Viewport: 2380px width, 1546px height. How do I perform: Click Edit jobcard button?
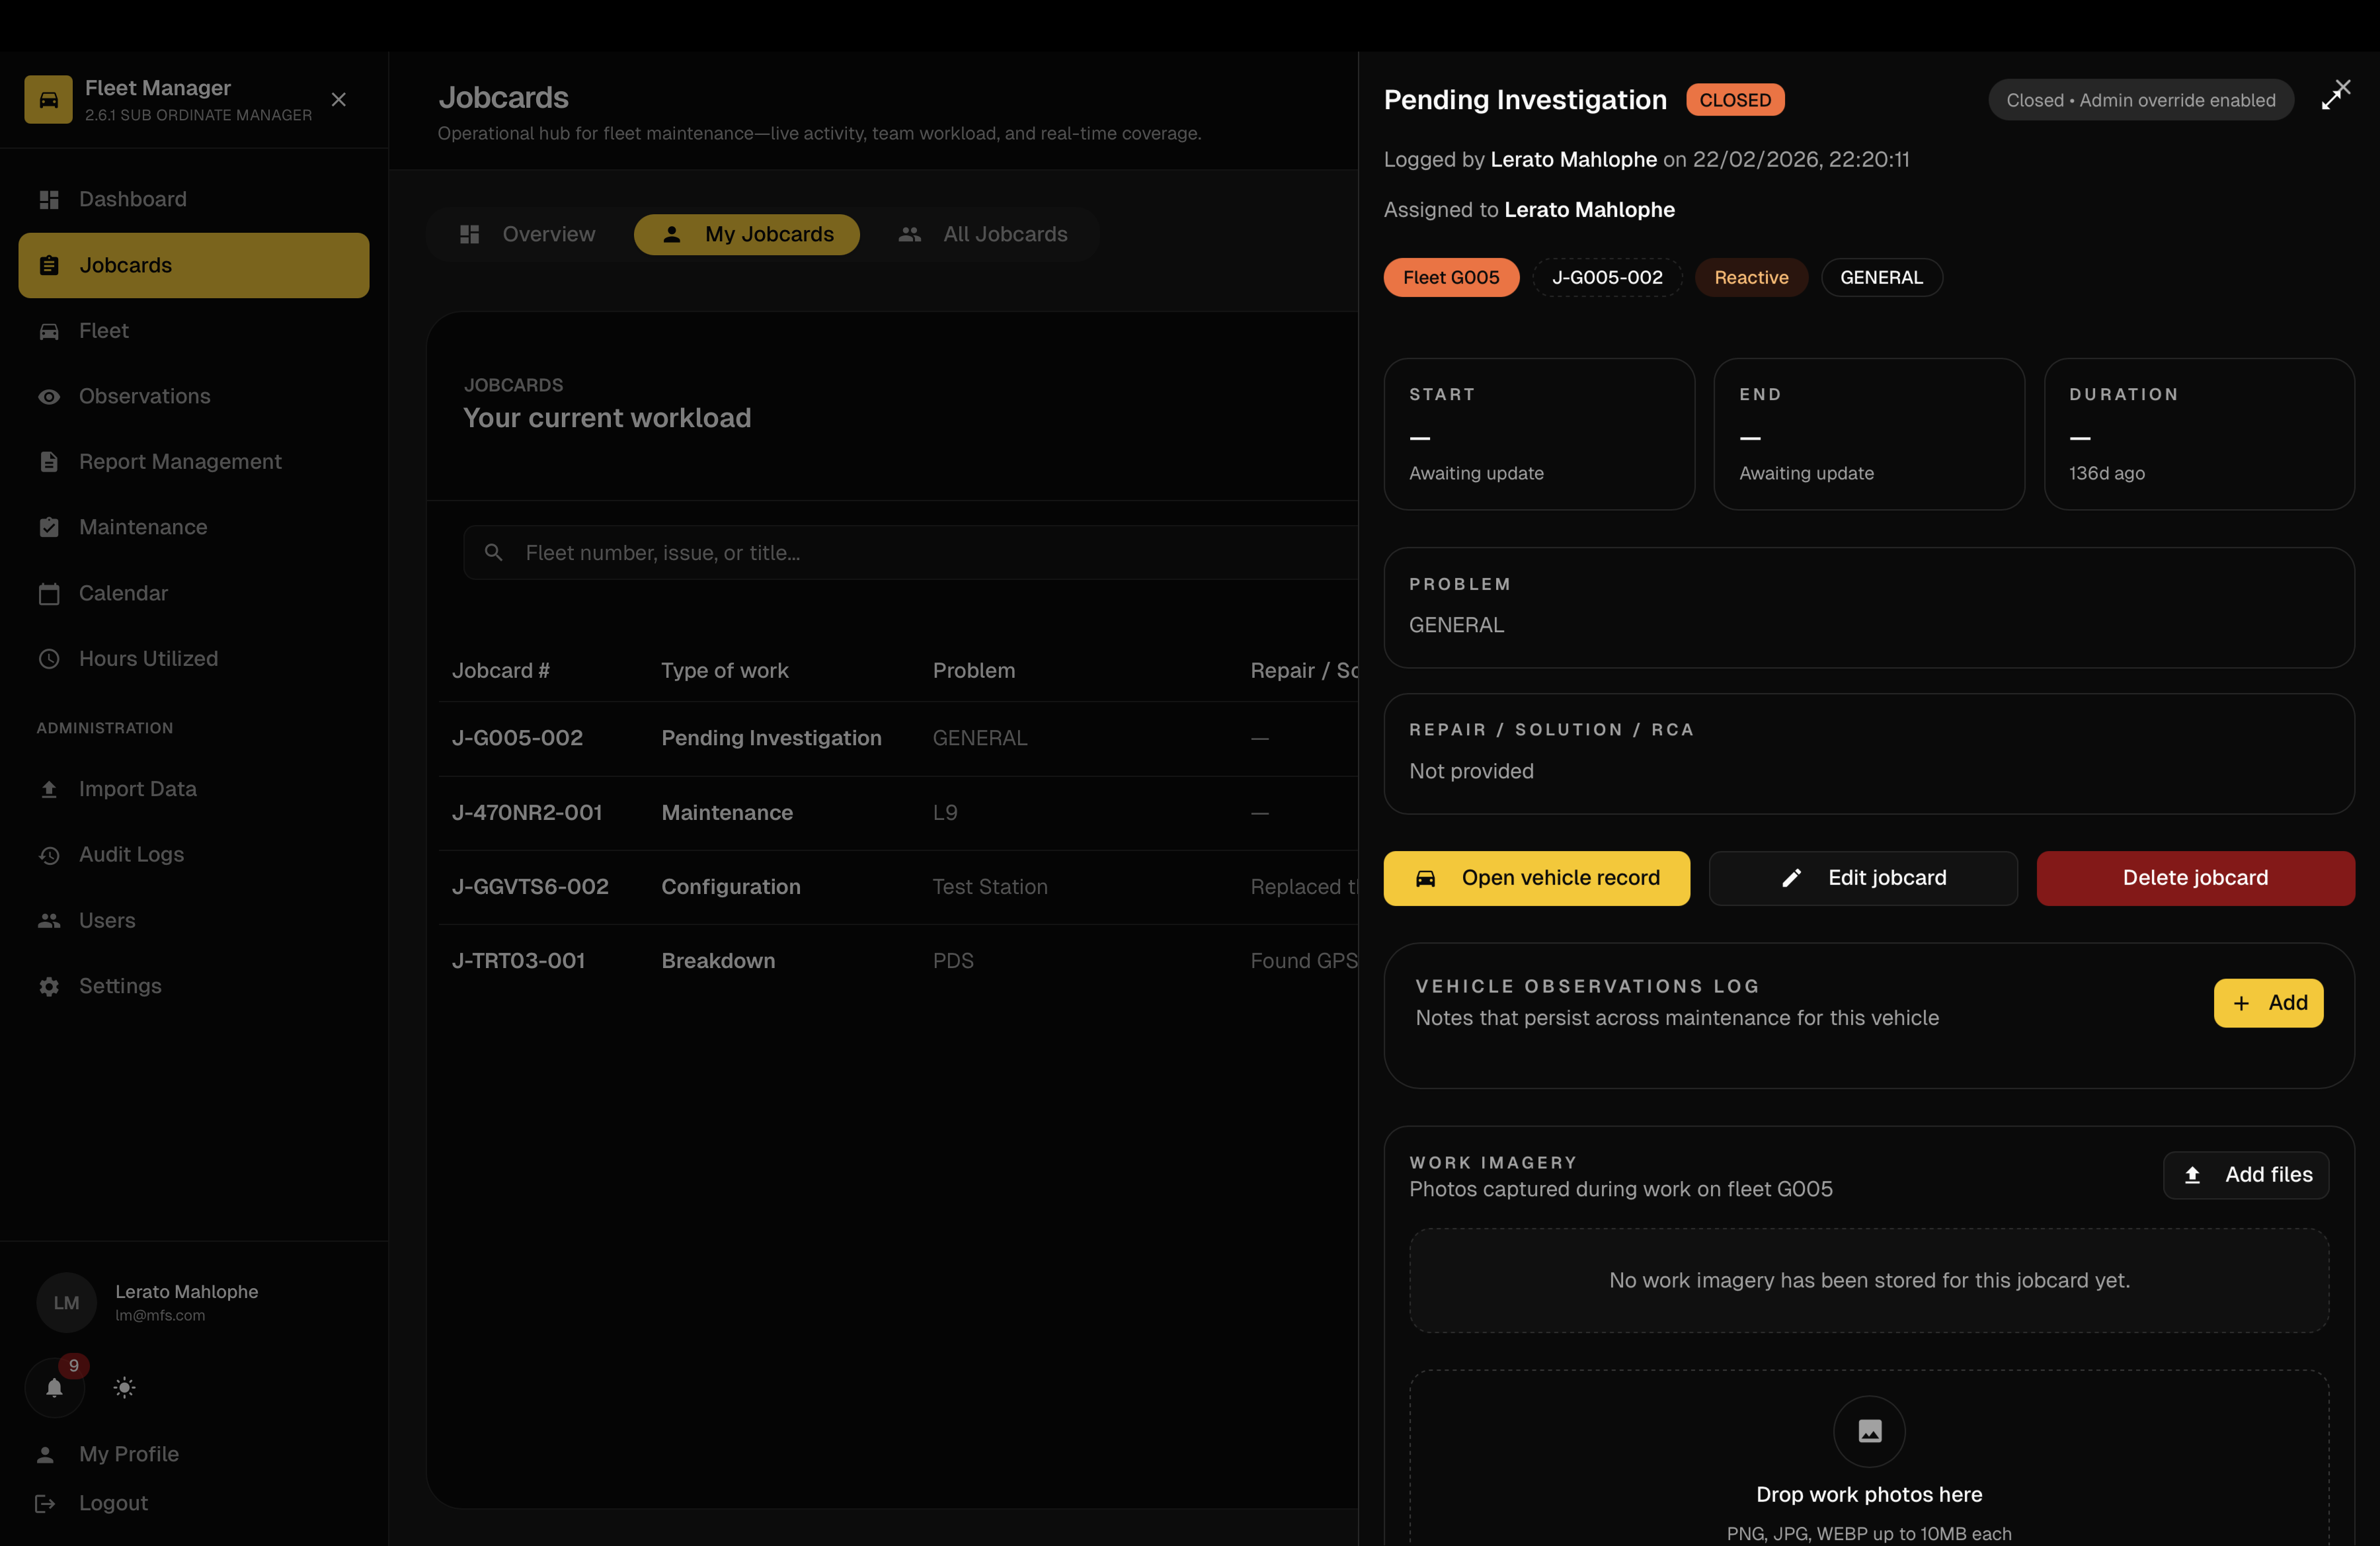[x=1863, y=878]
